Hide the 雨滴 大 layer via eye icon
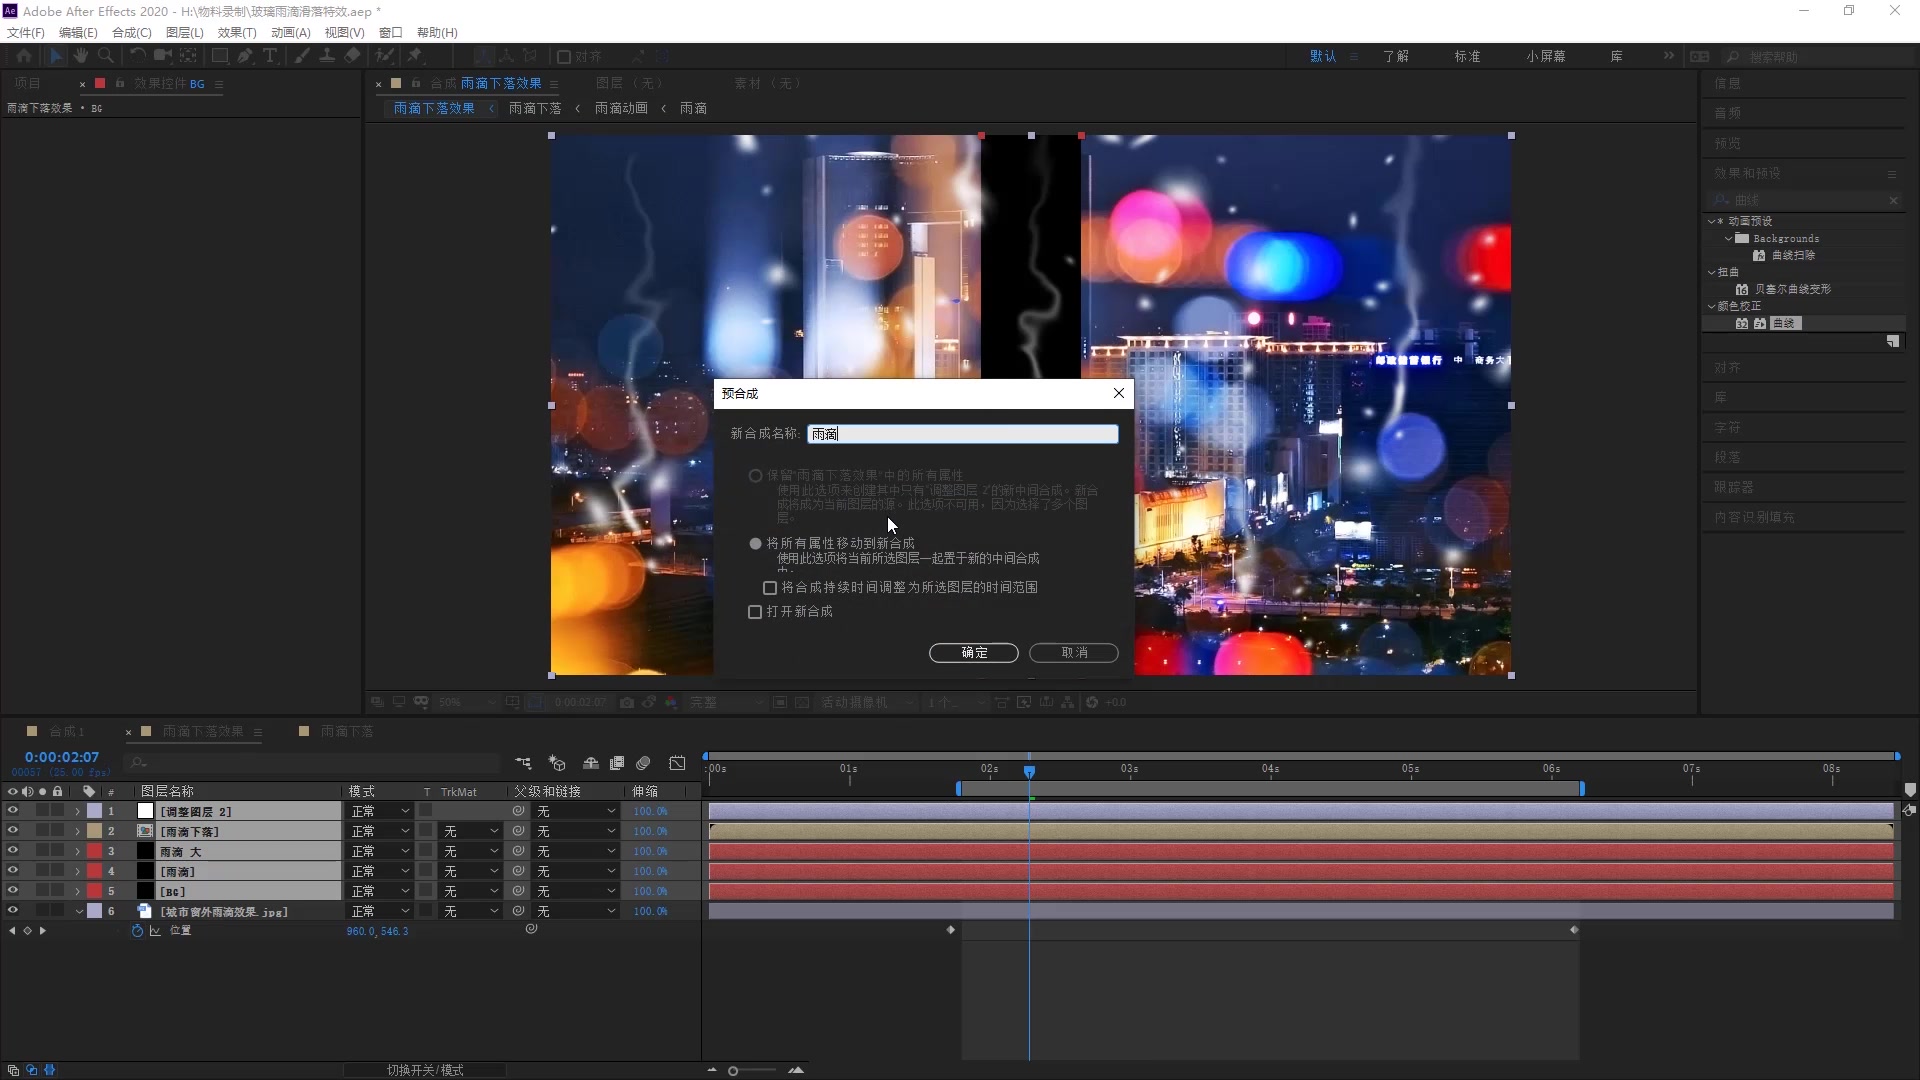The image size is (1920, 1080). tap(13, 851)
